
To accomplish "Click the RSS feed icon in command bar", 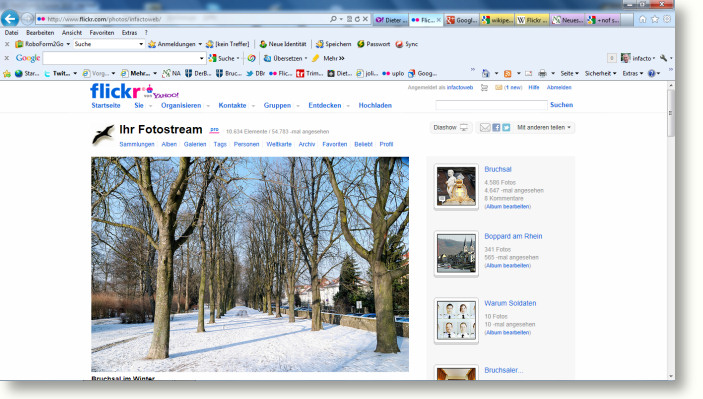I will tap(508, 73).
